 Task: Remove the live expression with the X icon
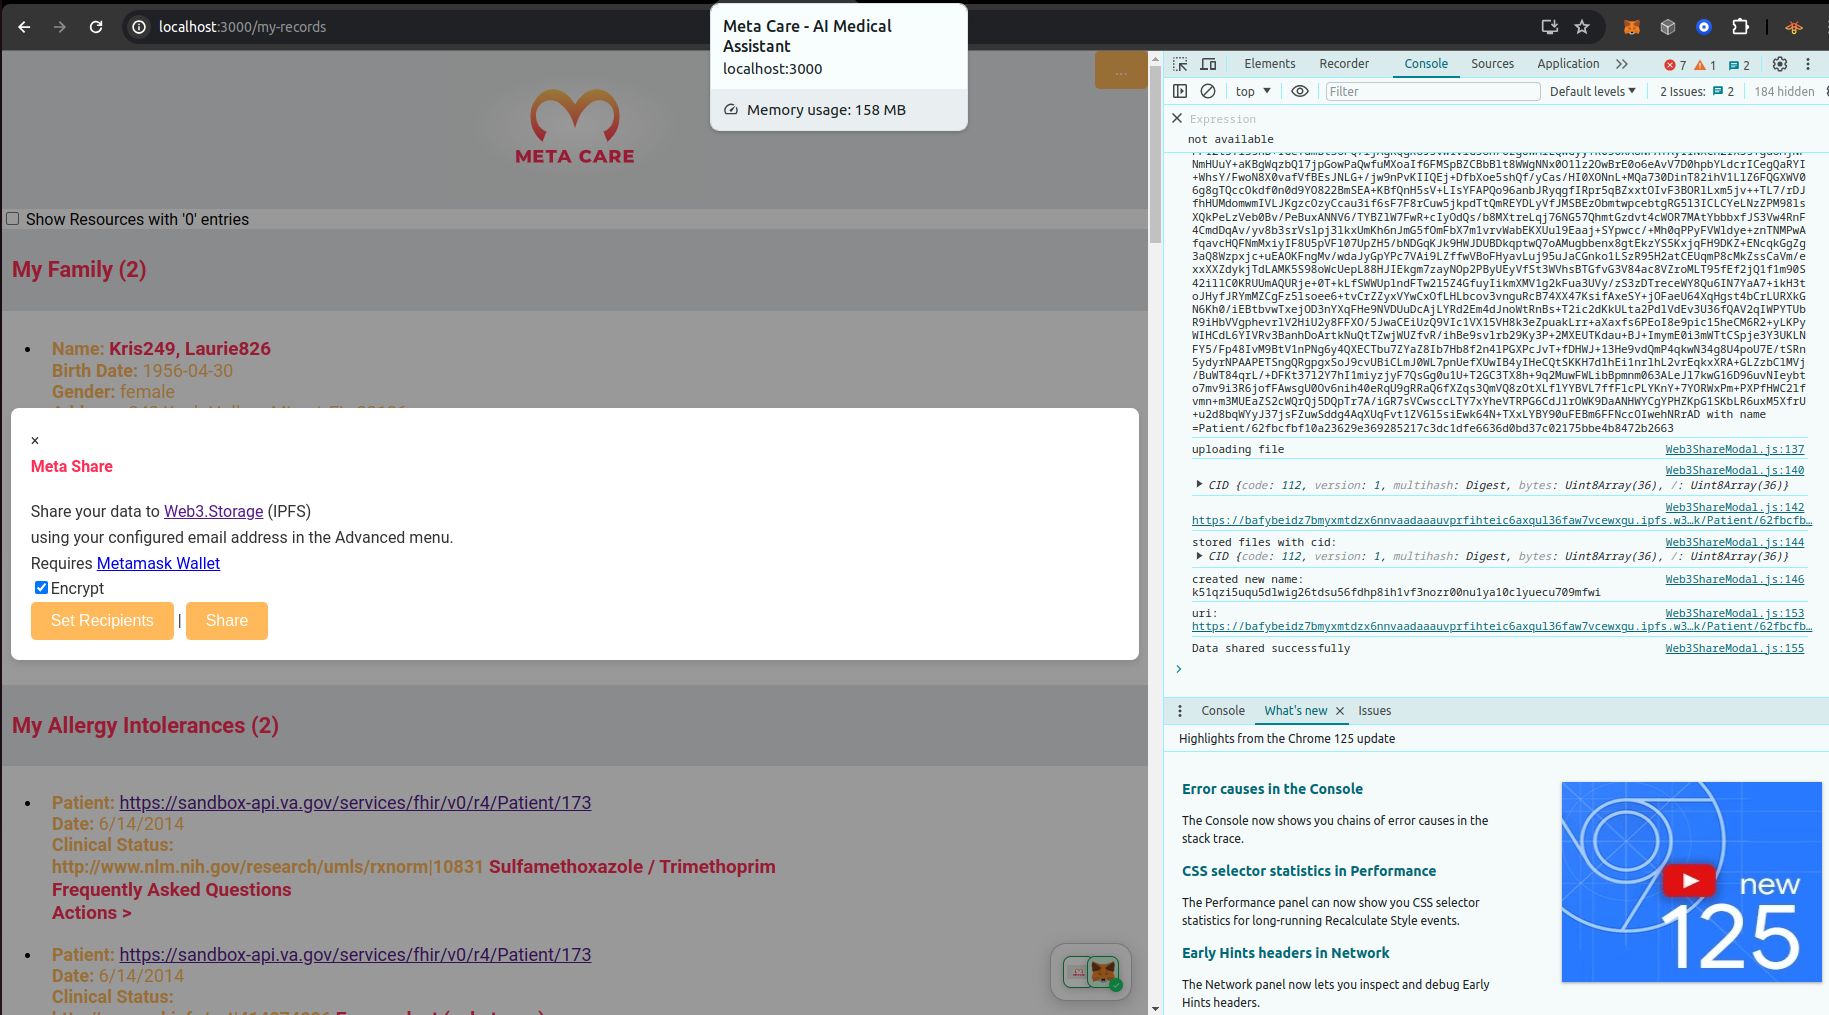coord(1177,118)
